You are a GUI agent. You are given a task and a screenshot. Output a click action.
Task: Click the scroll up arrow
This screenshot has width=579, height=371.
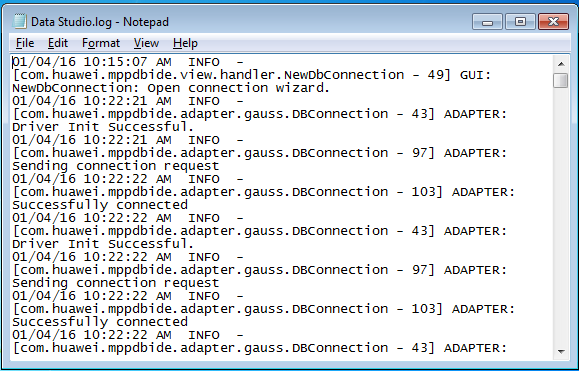[561, 64]
